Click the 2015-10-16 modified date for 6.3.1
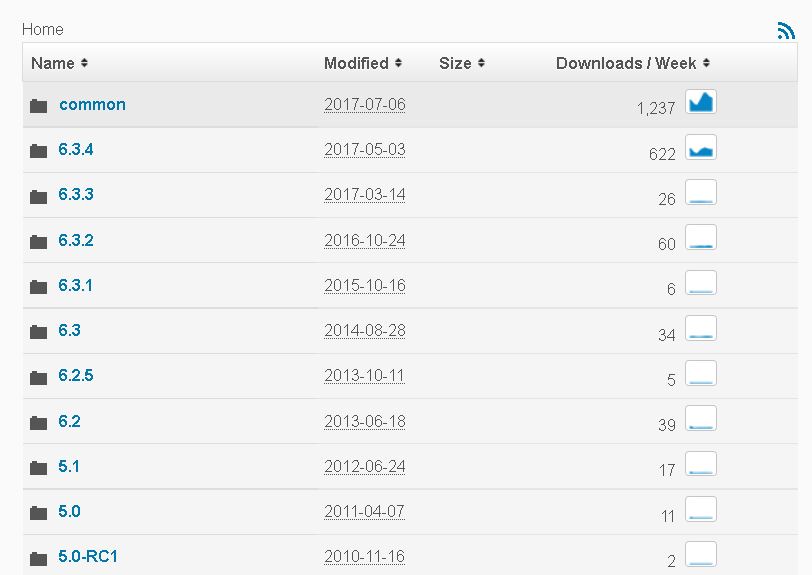The height and width of the screenshot is (575, 812). (x=365, y=285)
